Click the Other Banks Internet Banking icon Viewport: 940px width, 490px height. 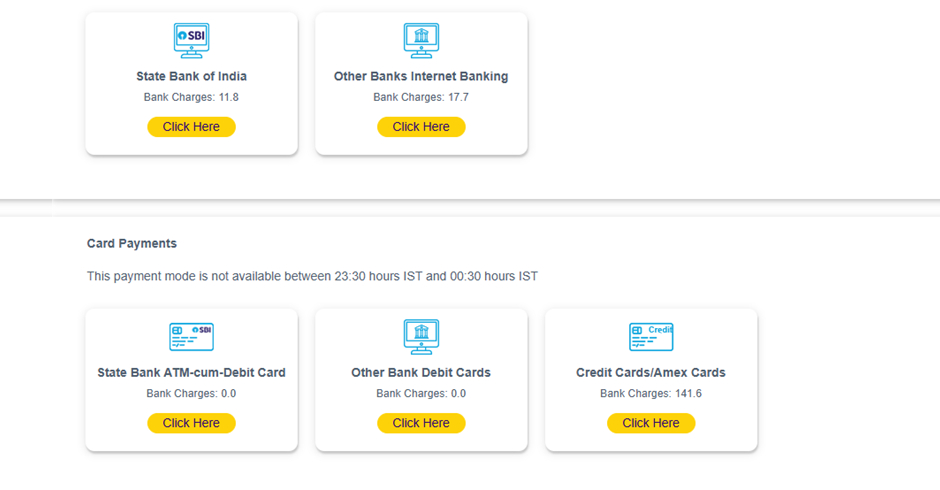(421, 40)
